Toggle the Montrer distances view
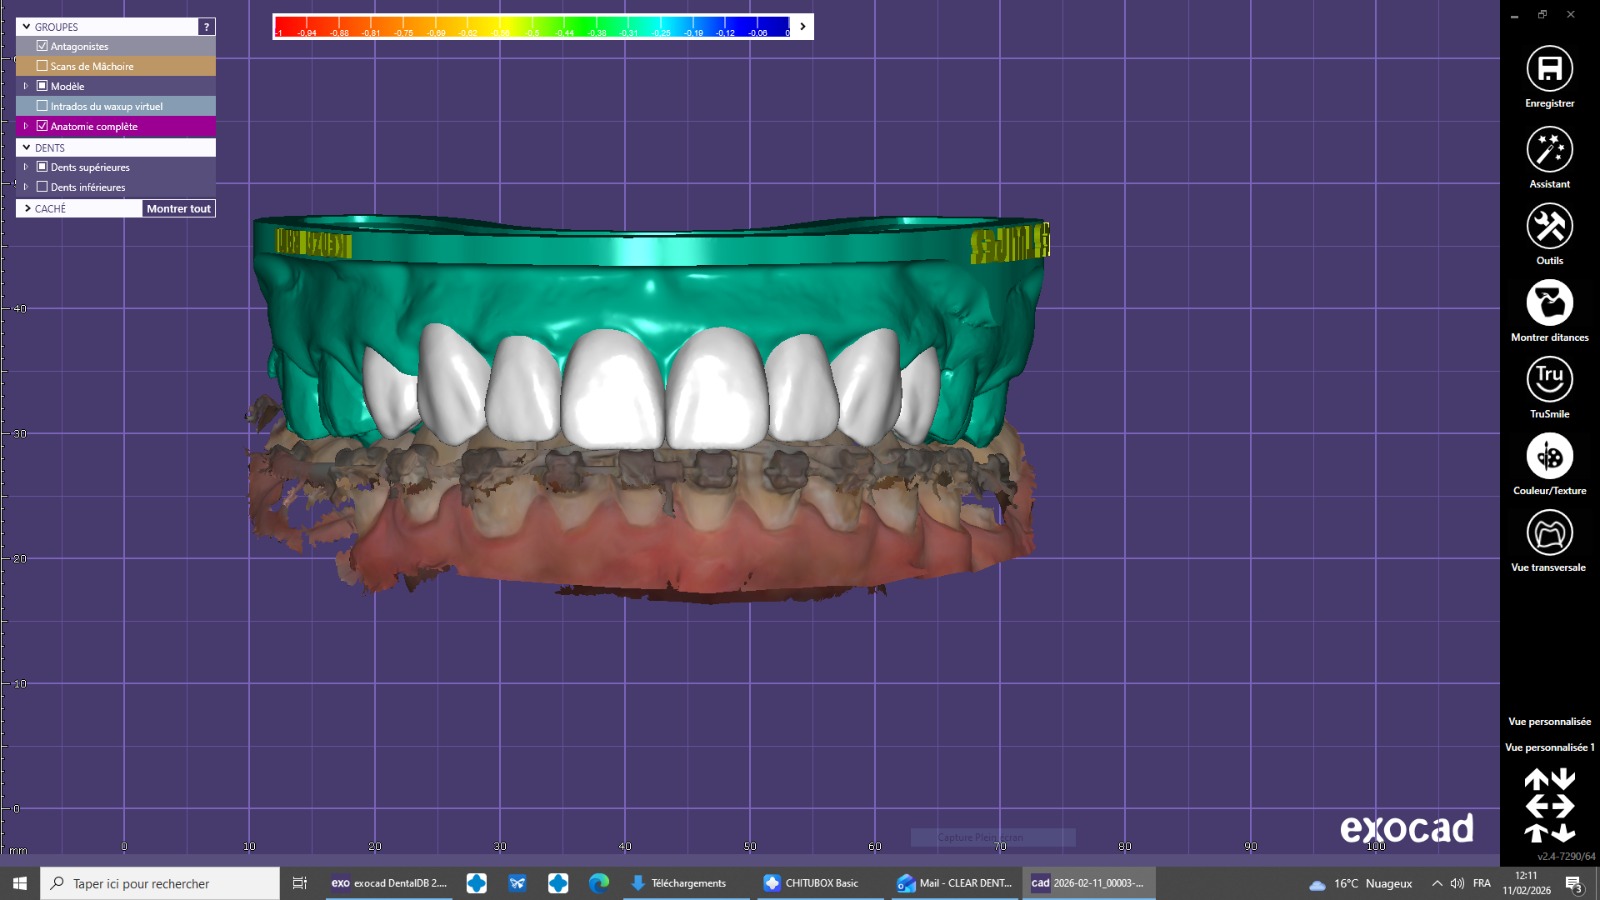This screenshot has width=1600, height=900. click(1549, 302)
